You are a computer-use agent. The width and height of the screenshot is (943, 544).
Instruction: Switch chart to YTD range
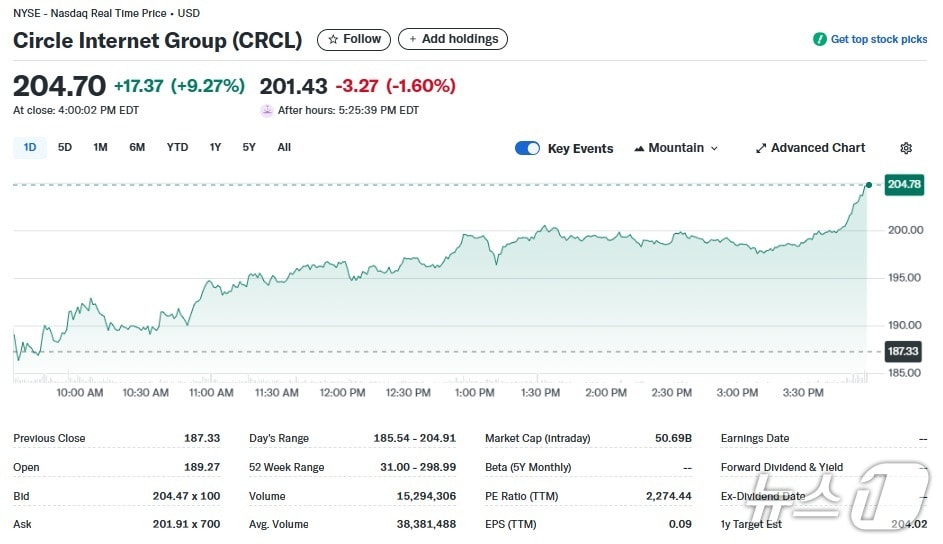click(x=177, y=148)
